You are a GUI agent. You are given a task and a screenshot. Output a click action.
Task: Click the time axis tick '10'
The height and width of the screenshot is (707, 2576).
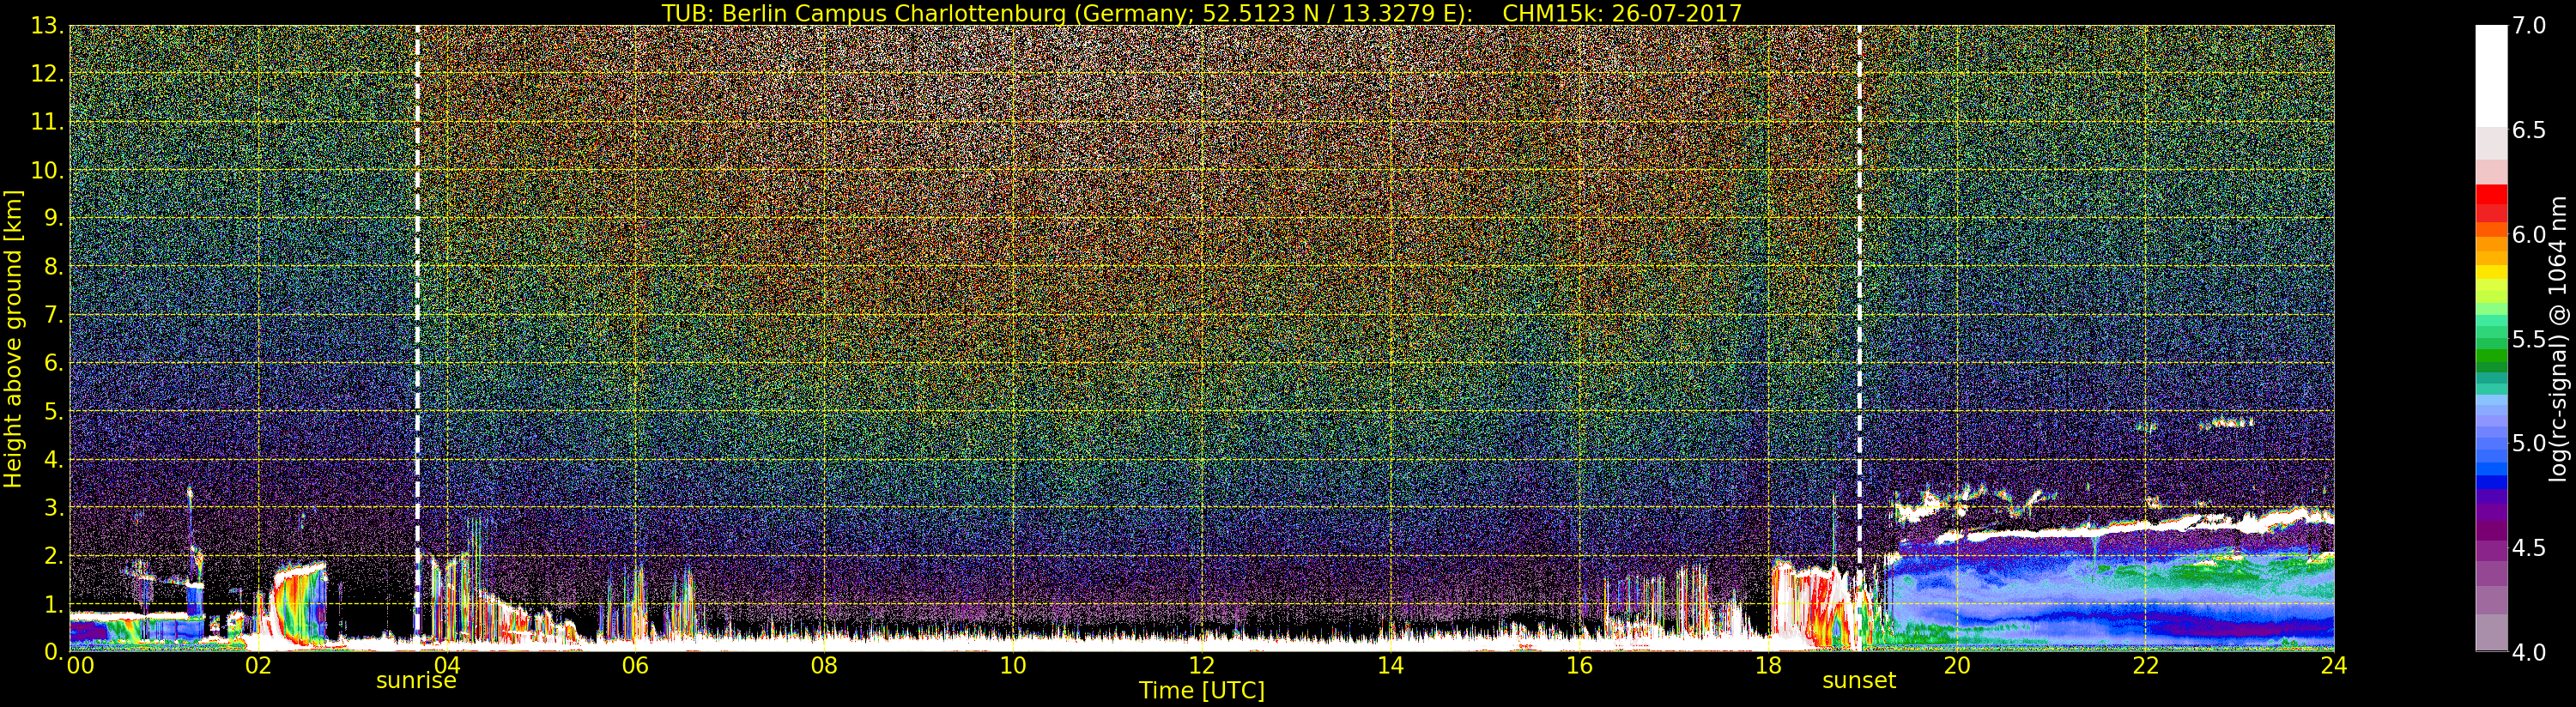coord(1013,666)
